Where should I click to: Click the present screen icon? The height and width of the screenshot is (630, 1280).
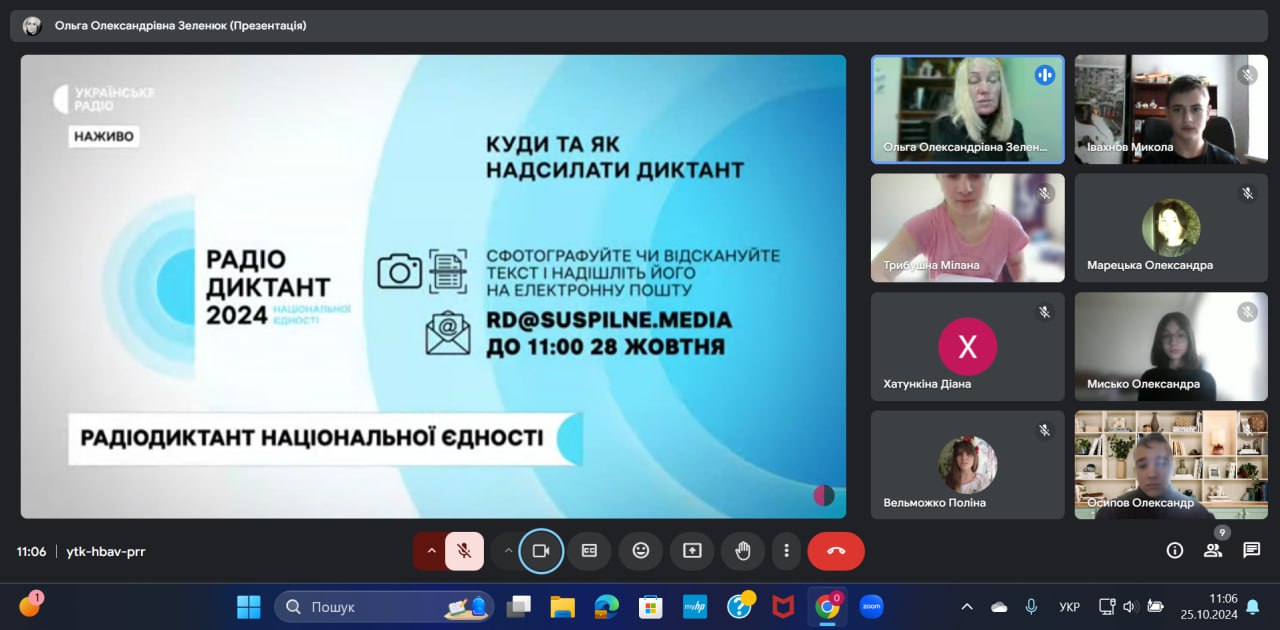click(x=692, y=551)
